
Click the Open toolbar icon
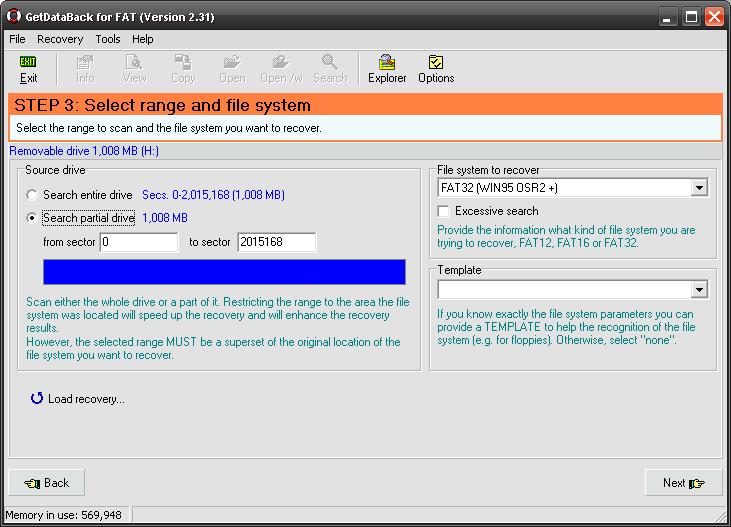point(232,69)
